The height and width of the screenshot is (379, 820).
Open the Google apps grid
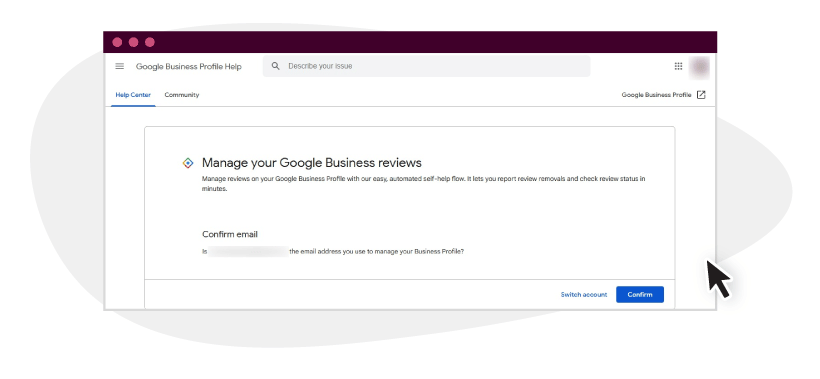[678, 66]
